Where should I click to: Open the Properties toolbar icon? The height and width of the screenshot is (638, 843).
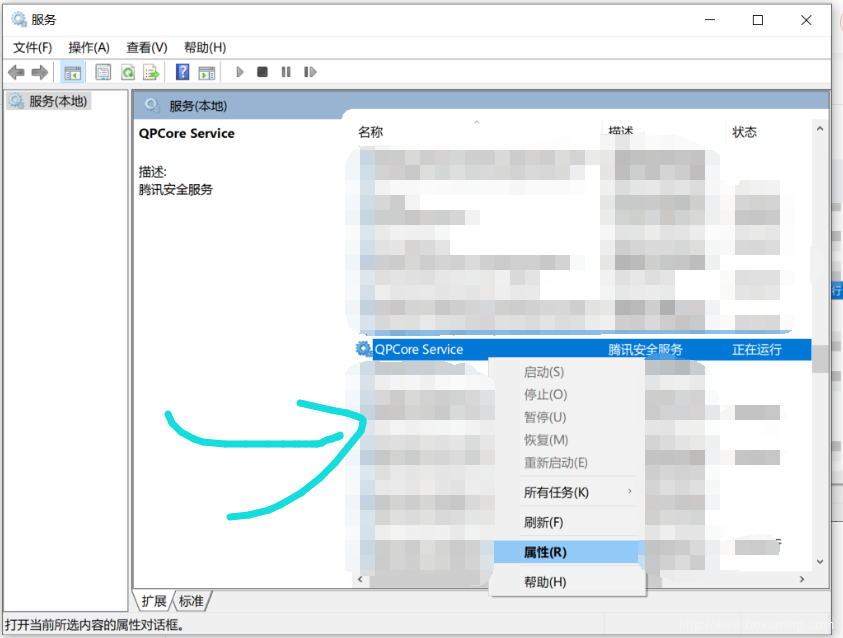coord(103,72)
